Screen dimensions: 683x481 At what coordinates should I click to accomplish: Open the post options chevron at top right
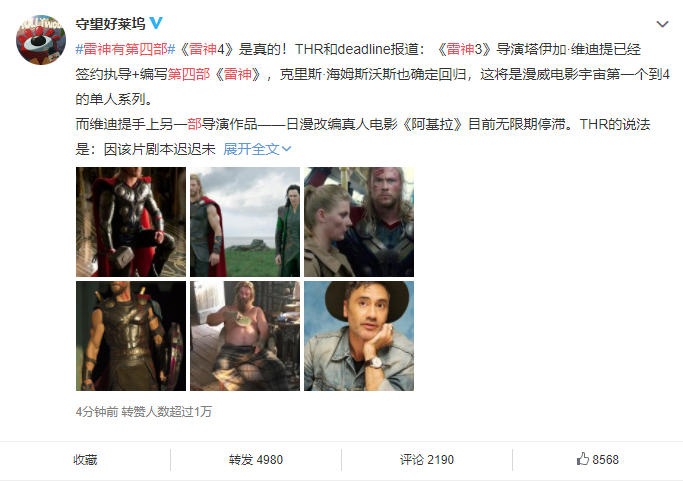[x=662, y=24]
